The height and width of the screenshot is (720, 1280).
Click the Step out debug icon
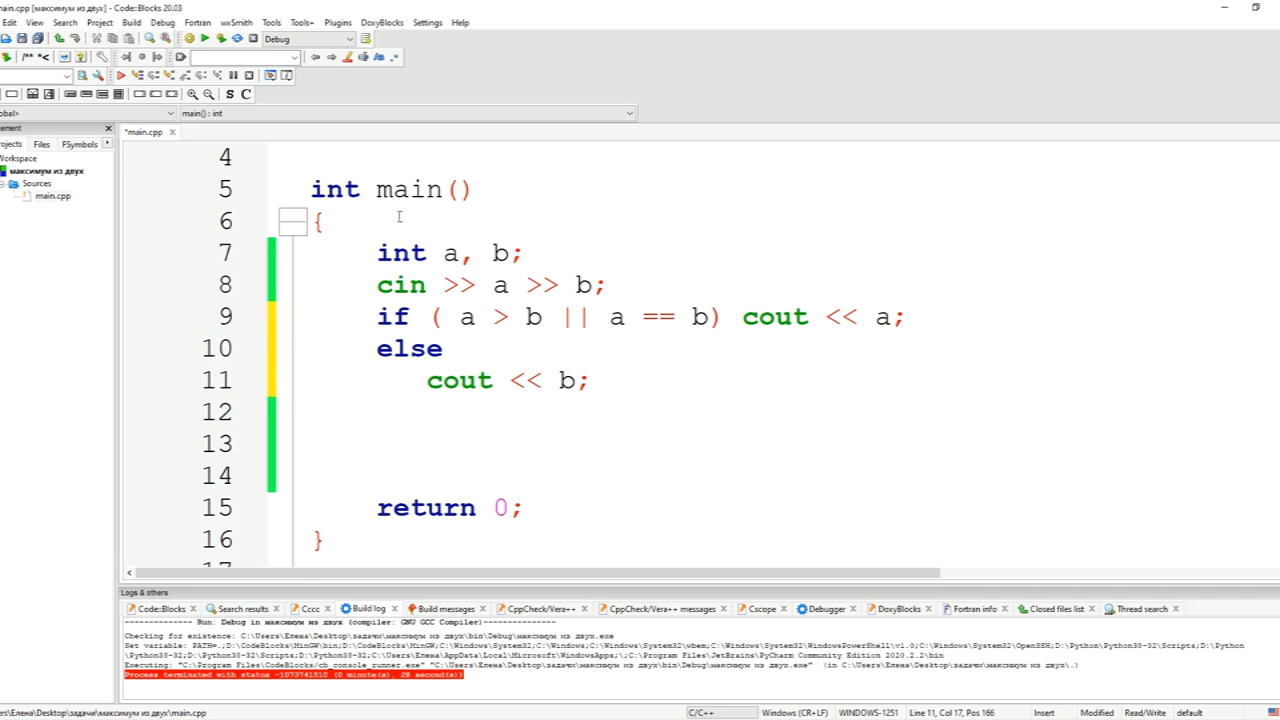pyautogui.click(x=185, y=75)
